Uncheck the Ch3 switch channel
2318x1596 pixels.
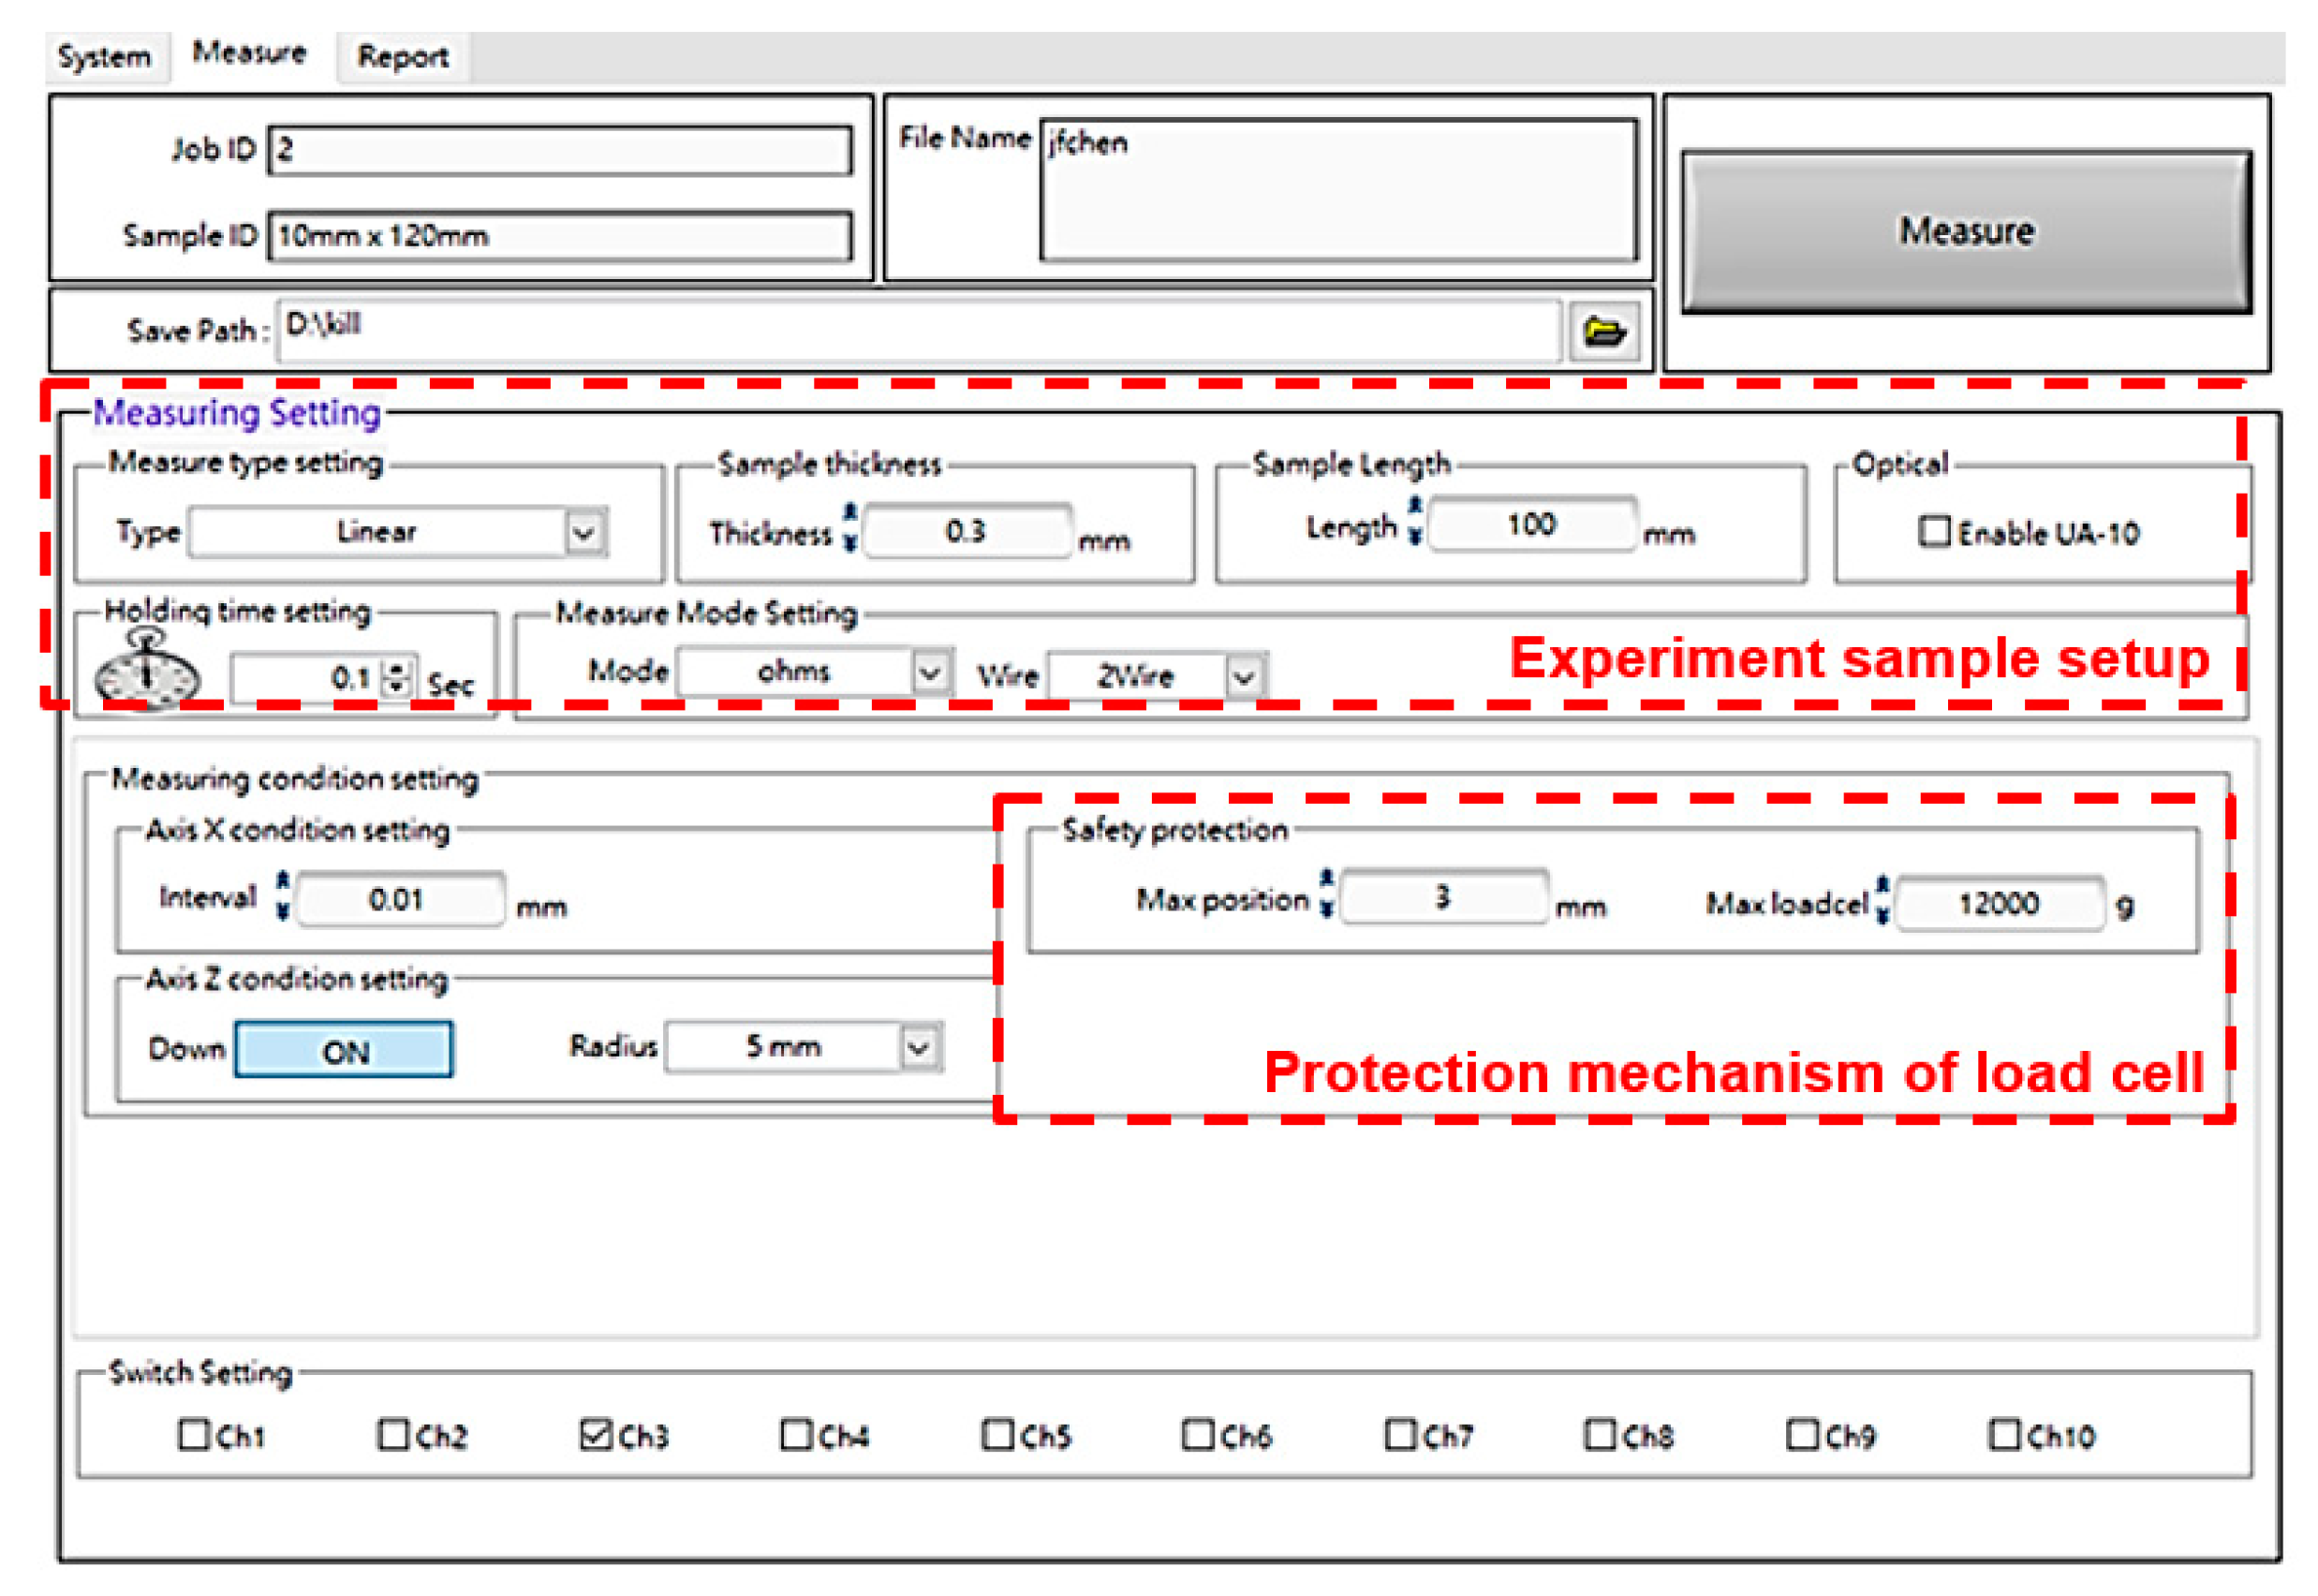click(x=595, y=1434)
